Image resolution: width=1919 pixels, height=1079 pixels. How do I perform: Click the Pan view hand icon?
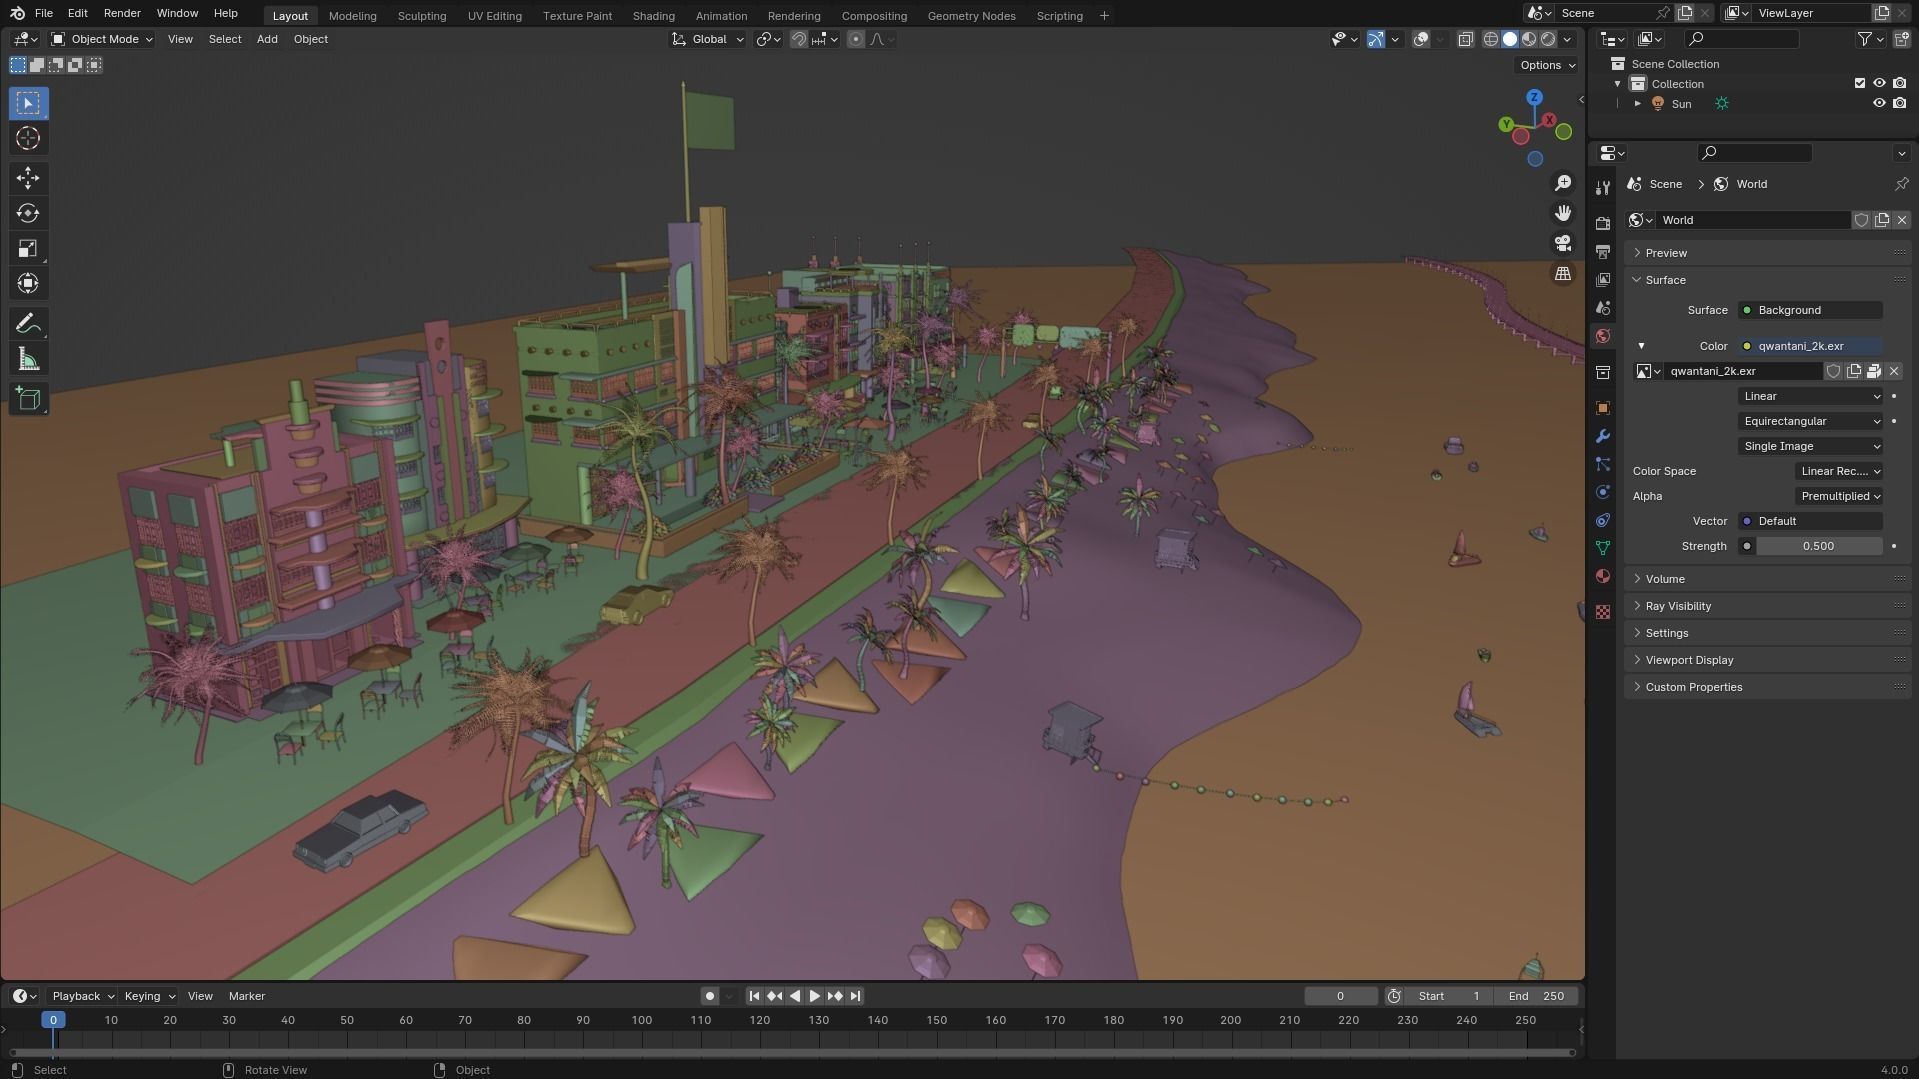pos(1562,213)
